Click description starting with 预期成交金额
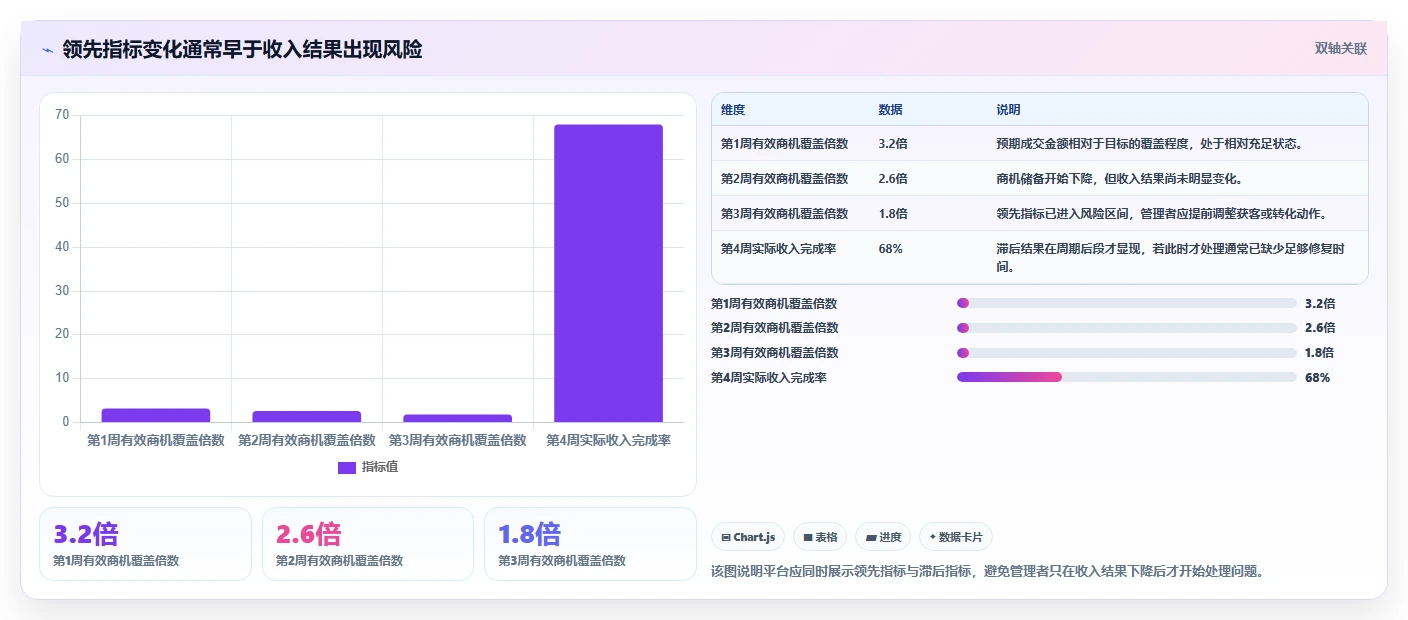 tap(1150, 144)
